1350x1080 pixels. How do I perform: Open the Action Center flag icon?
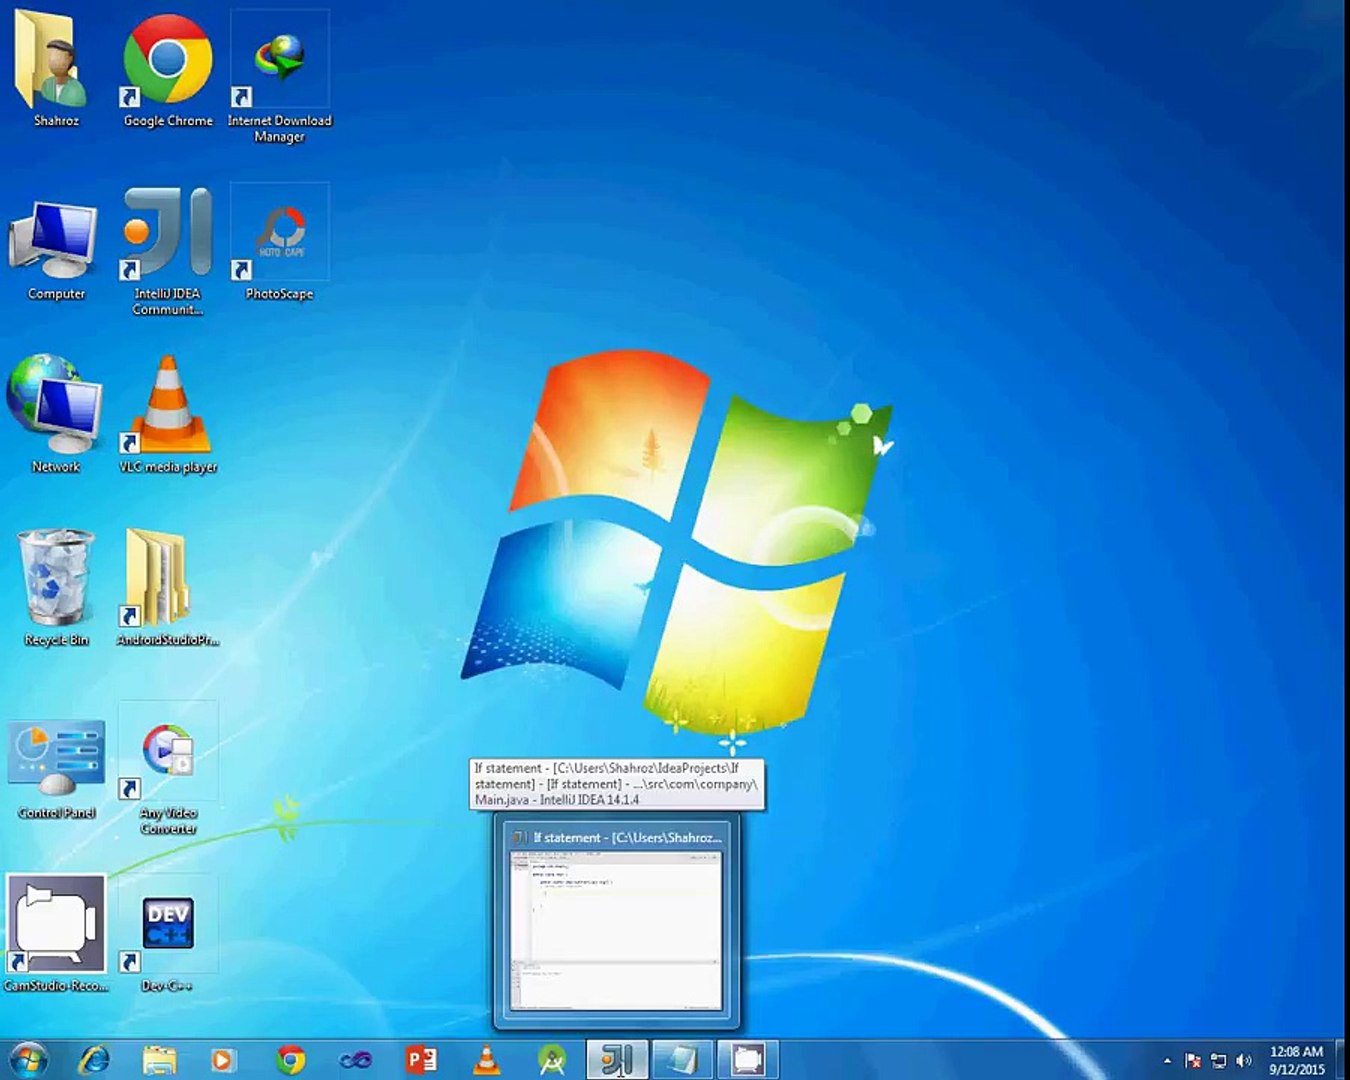point(1192,1060)
